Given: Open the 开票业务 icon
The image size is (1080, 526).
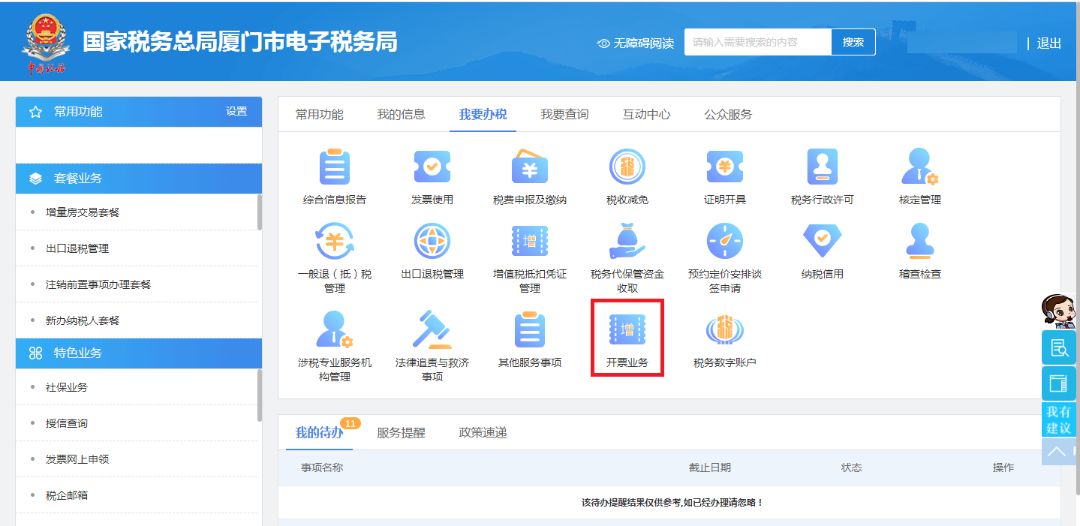Looking at the screenshot, I should click(x=627, y=330).
